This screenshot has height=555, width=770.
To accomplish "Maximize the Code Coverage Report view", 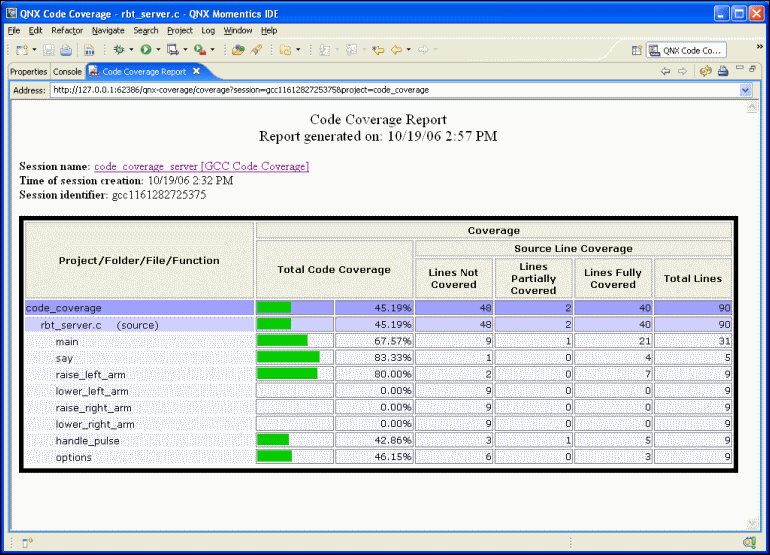I will (753, 70).
